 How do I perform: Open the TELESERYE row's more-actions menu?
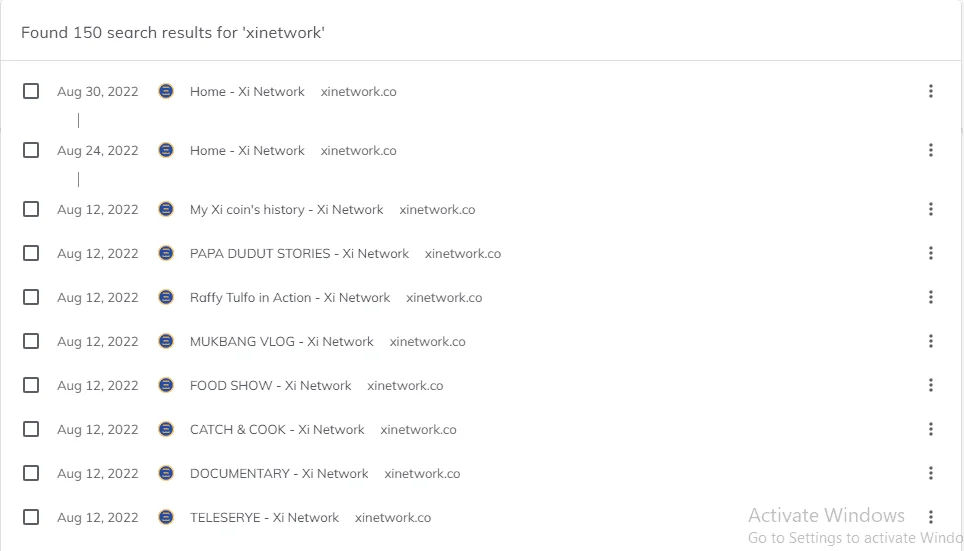coord(931,517)
